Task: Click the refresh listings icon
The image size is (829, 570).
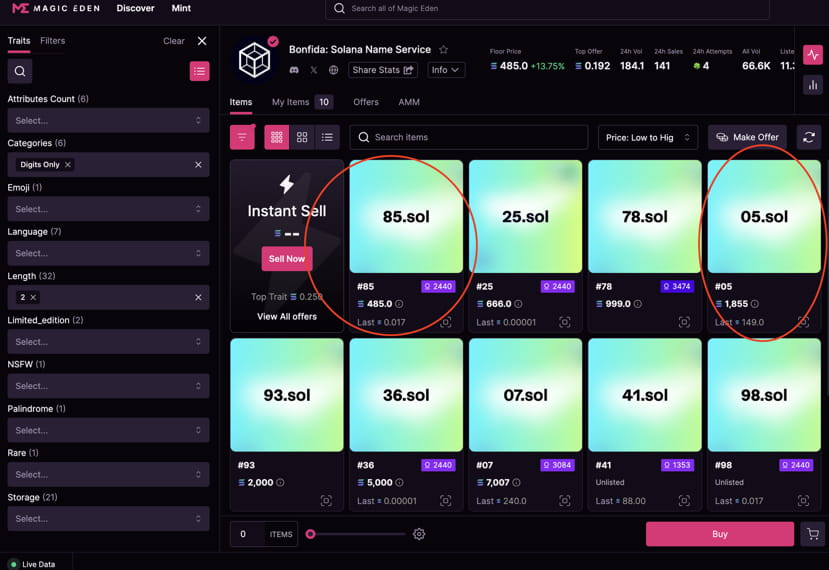Action: (x=808, y=137)
